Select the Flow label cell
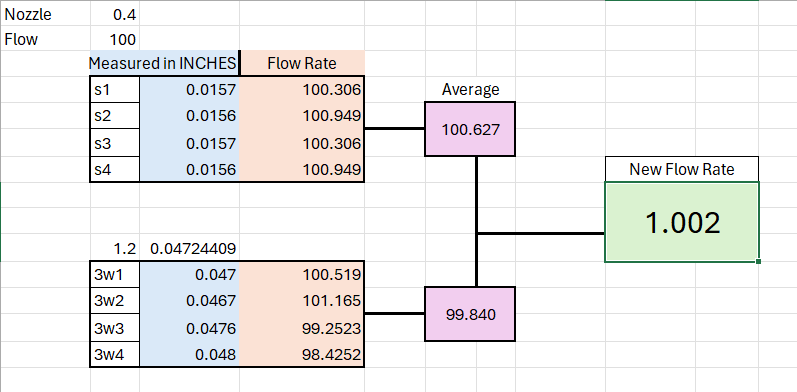Screen dimensions: 797x392 click(46, 39)
